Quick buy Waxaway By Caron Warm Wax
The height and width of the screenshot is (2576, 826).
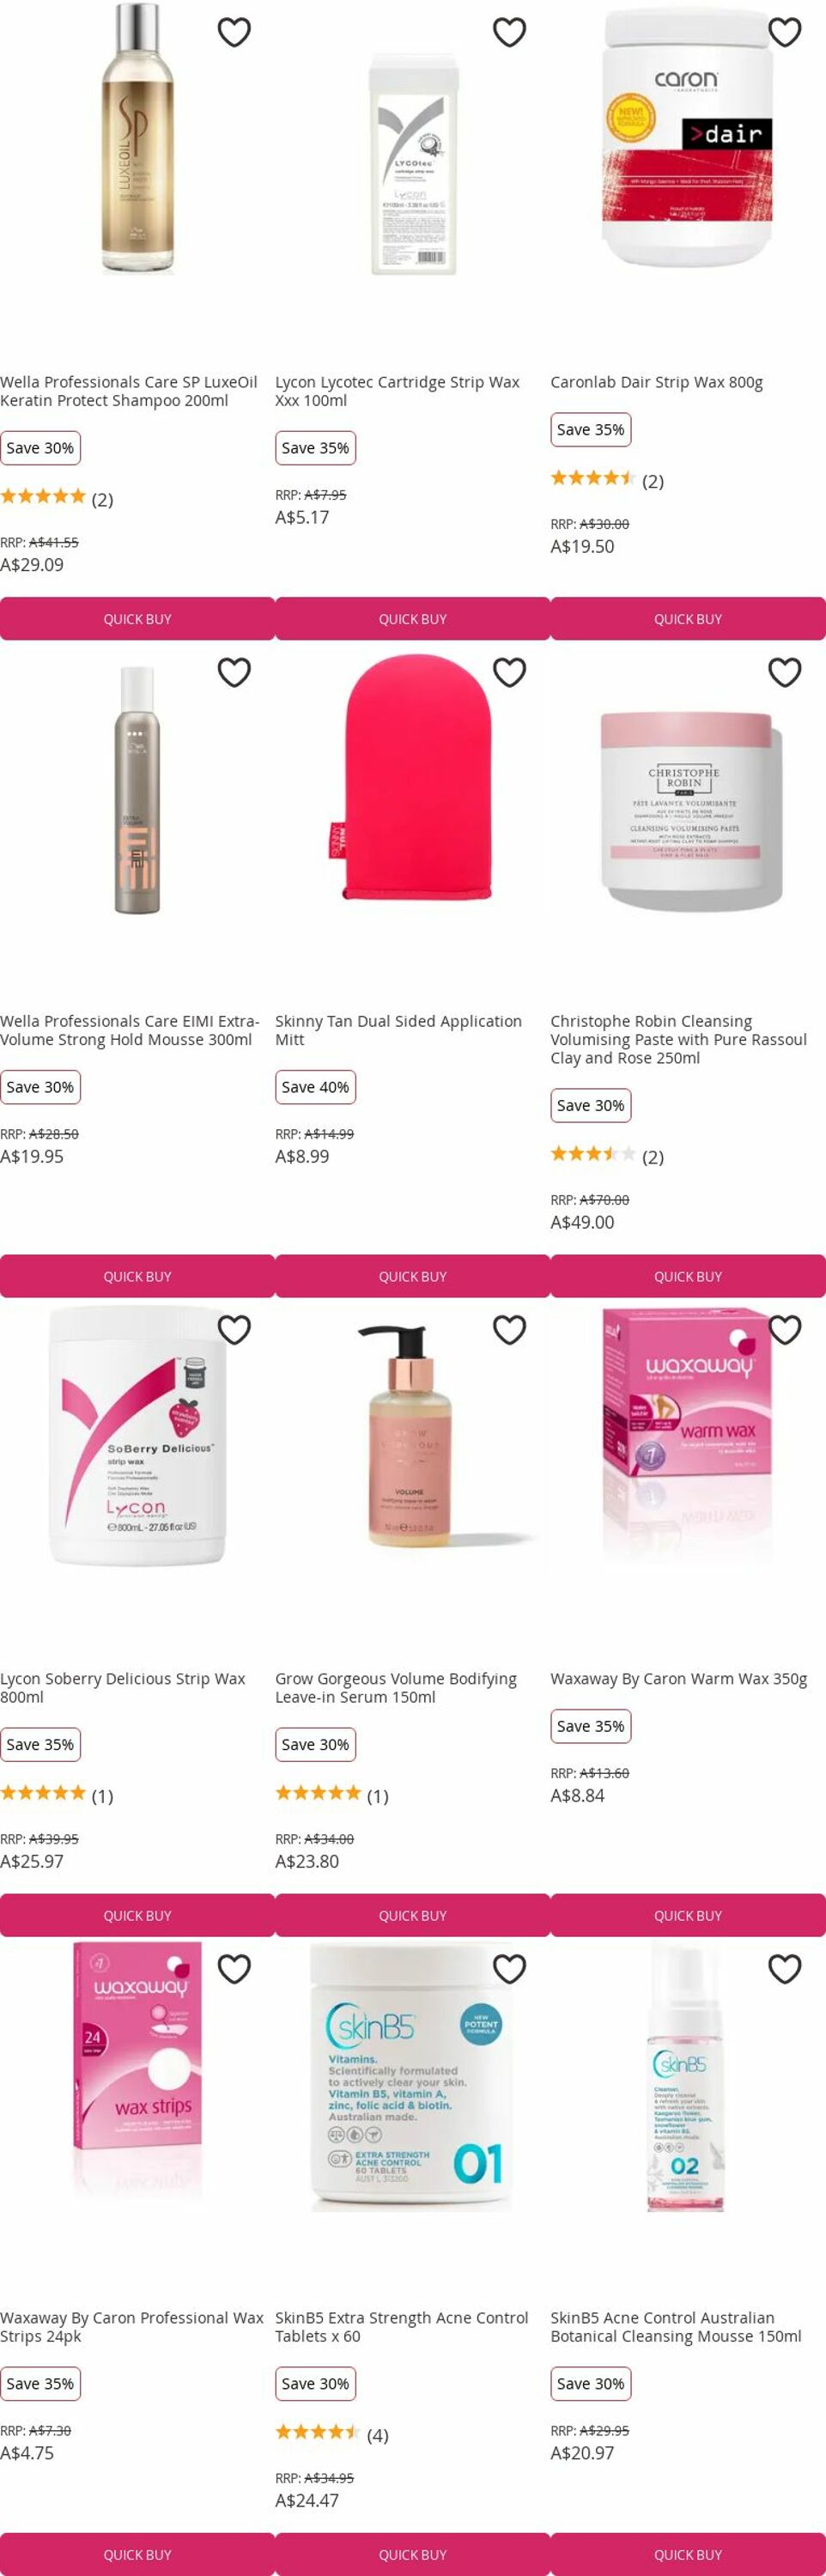pyautogui.click(x=688, y=1915)
